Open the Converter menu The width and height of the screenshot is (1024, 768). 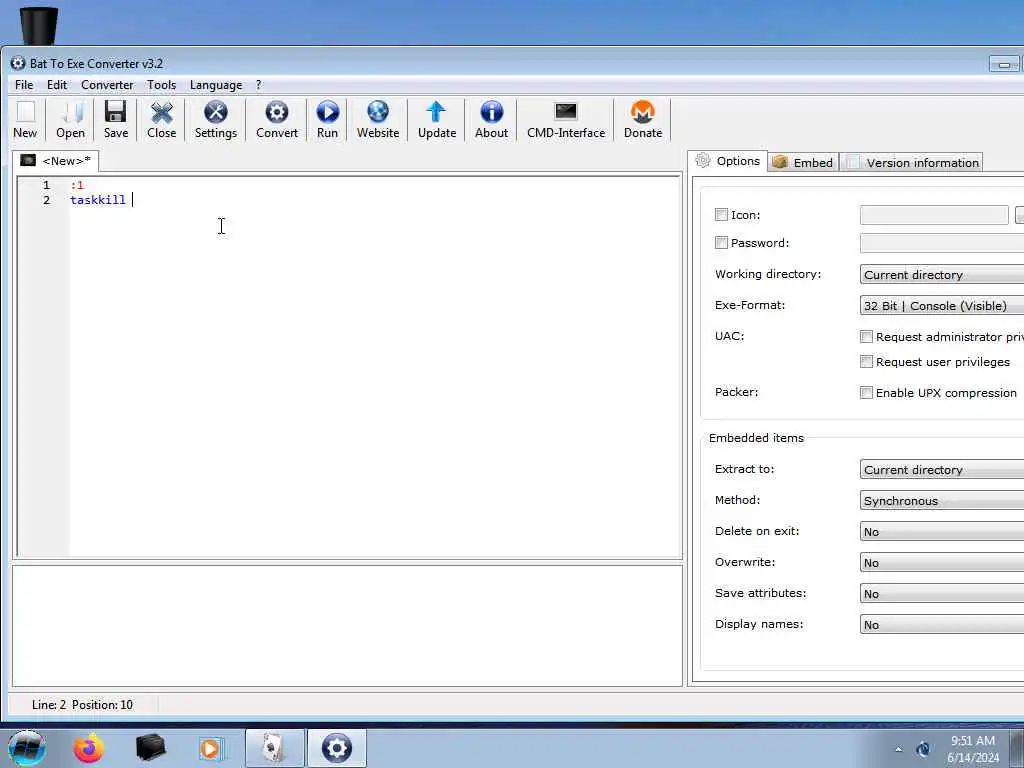click(107, 85)
